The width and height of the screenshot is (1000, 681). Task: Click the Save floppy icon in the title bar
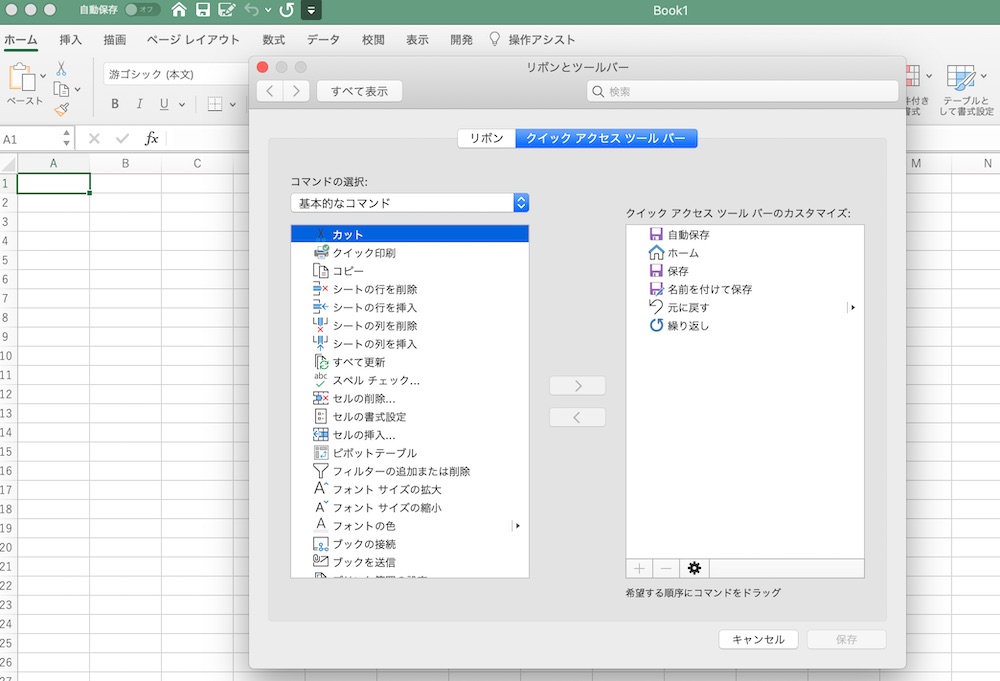203,10
